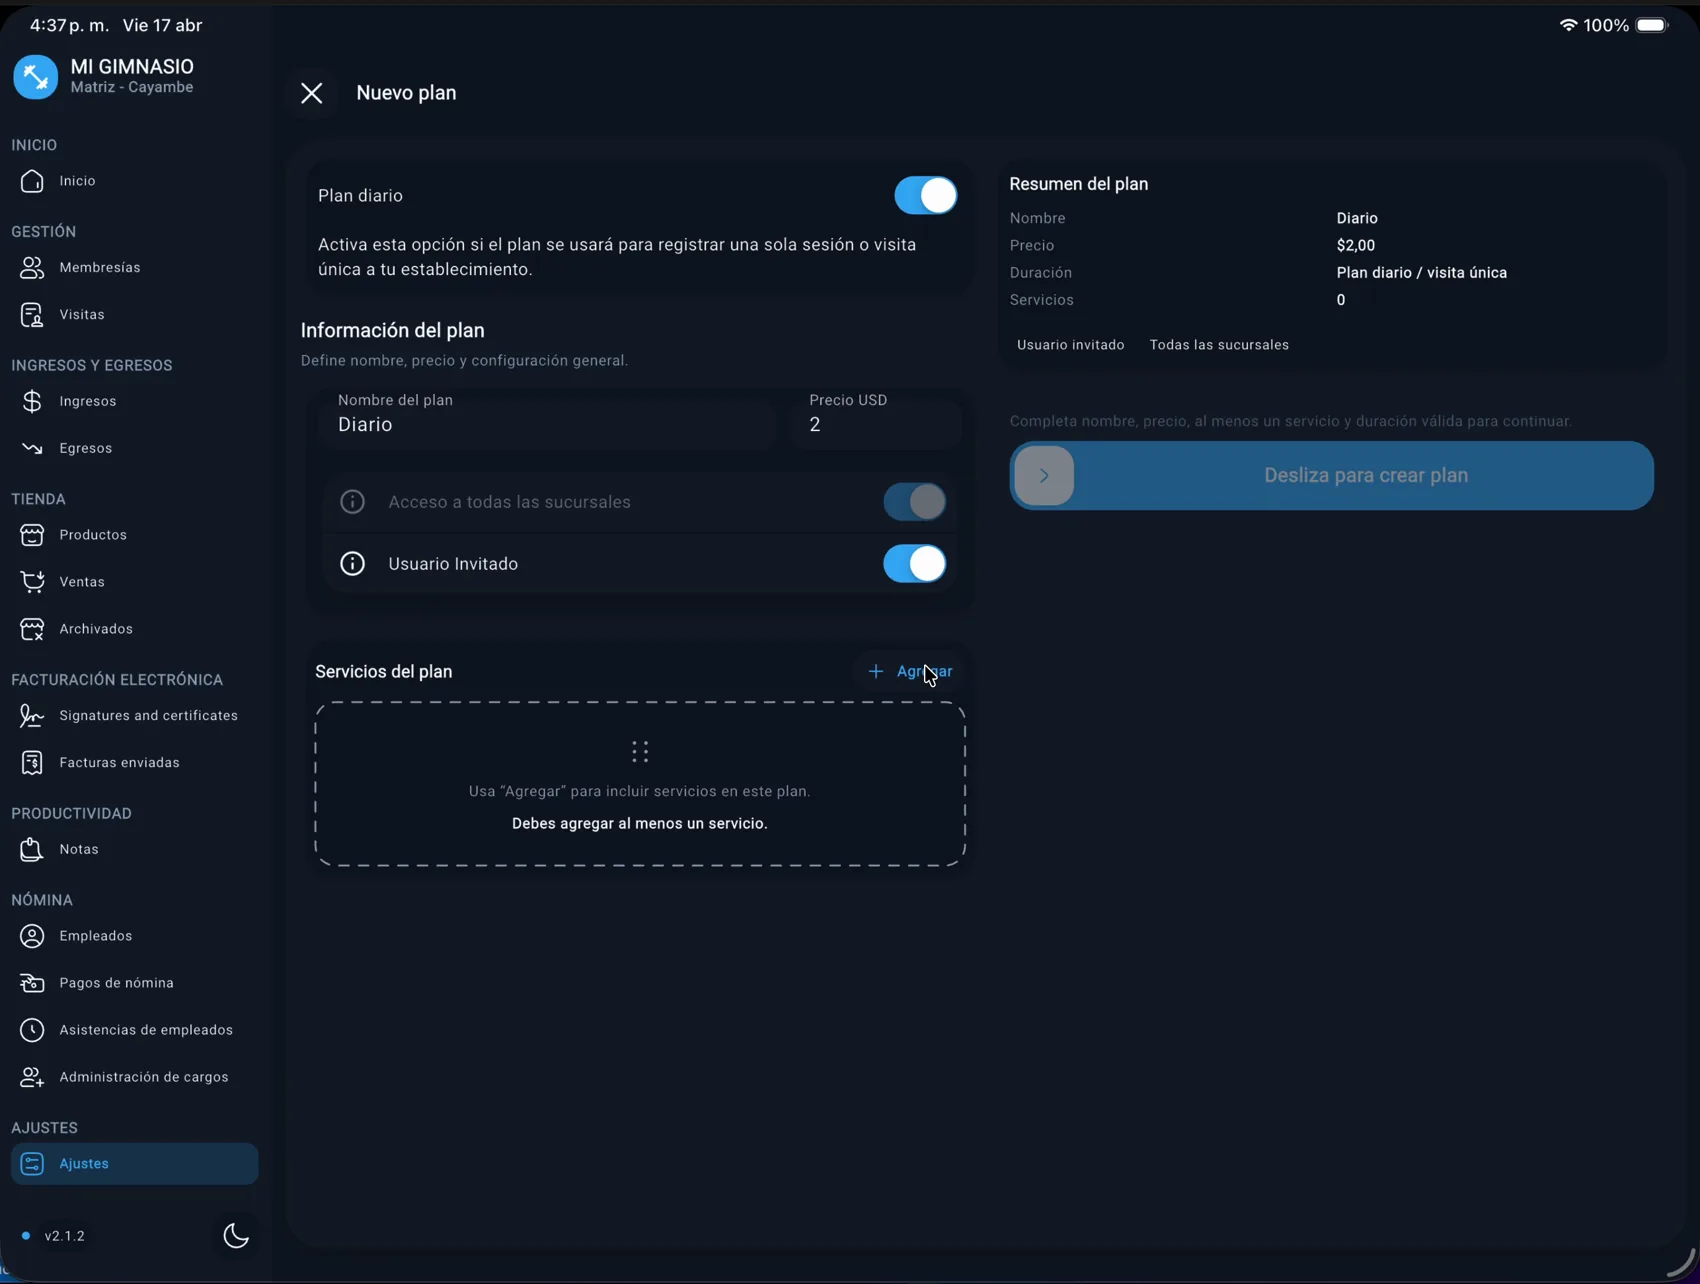
Task: Go to Pagos de nómina
Action: click(x=116, y=983)
